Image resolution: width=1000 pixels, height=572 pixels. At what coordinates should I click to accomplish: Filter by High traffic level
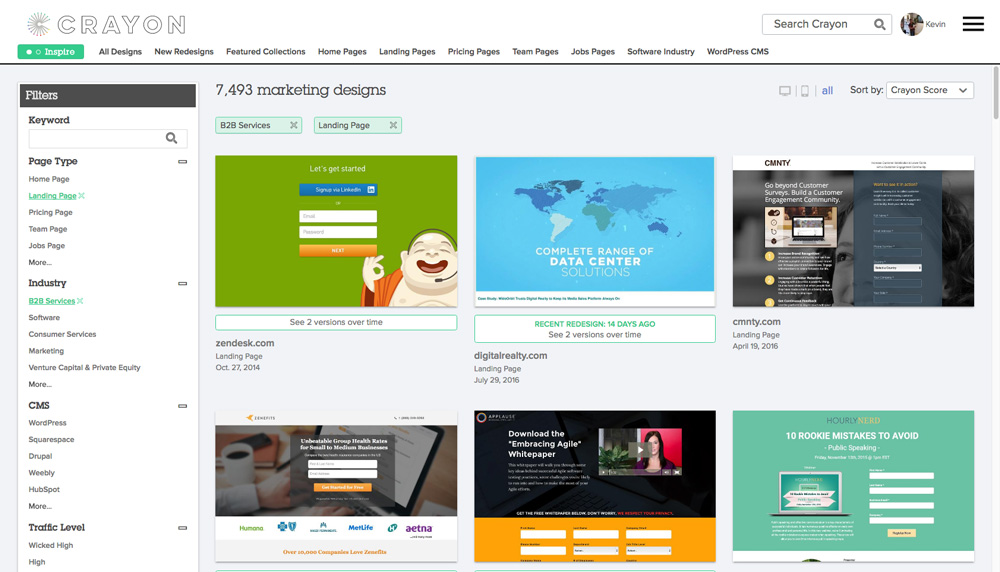[x=37, y=562]
